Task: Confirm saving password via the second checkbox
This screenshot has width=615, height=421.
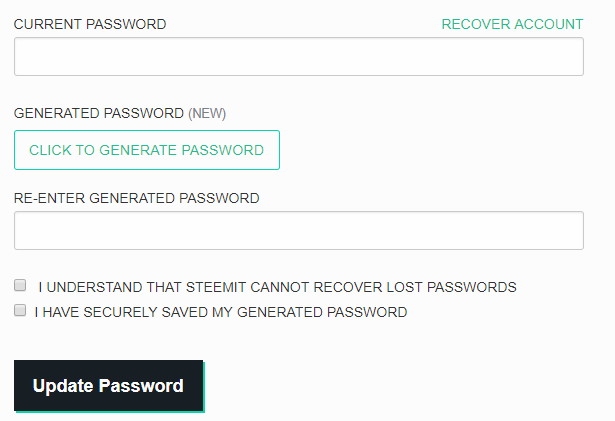Action: [x=20, y=311]
